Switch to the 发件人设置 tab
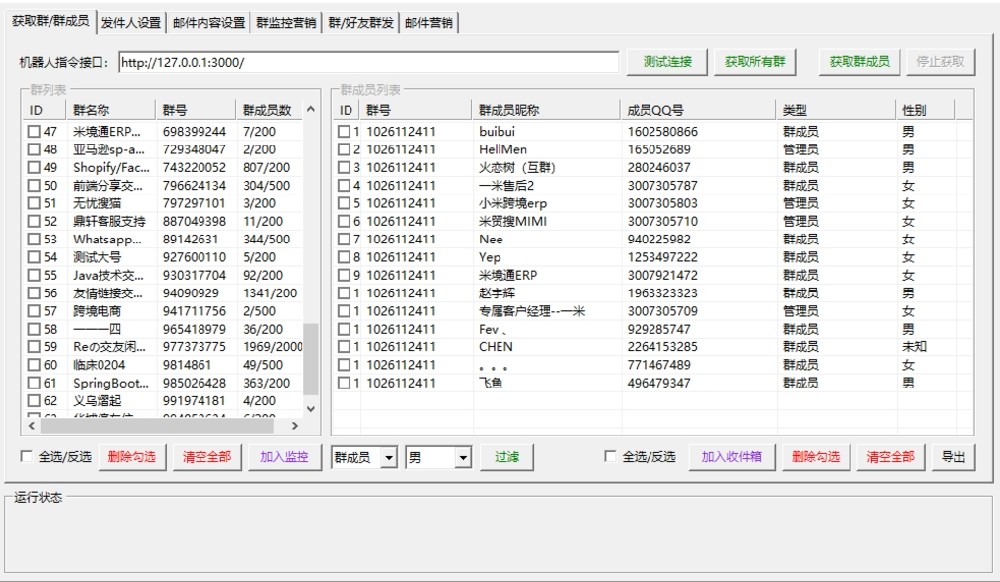The image size is (1000, 582). pyautogui.click(x=131, y=22)
